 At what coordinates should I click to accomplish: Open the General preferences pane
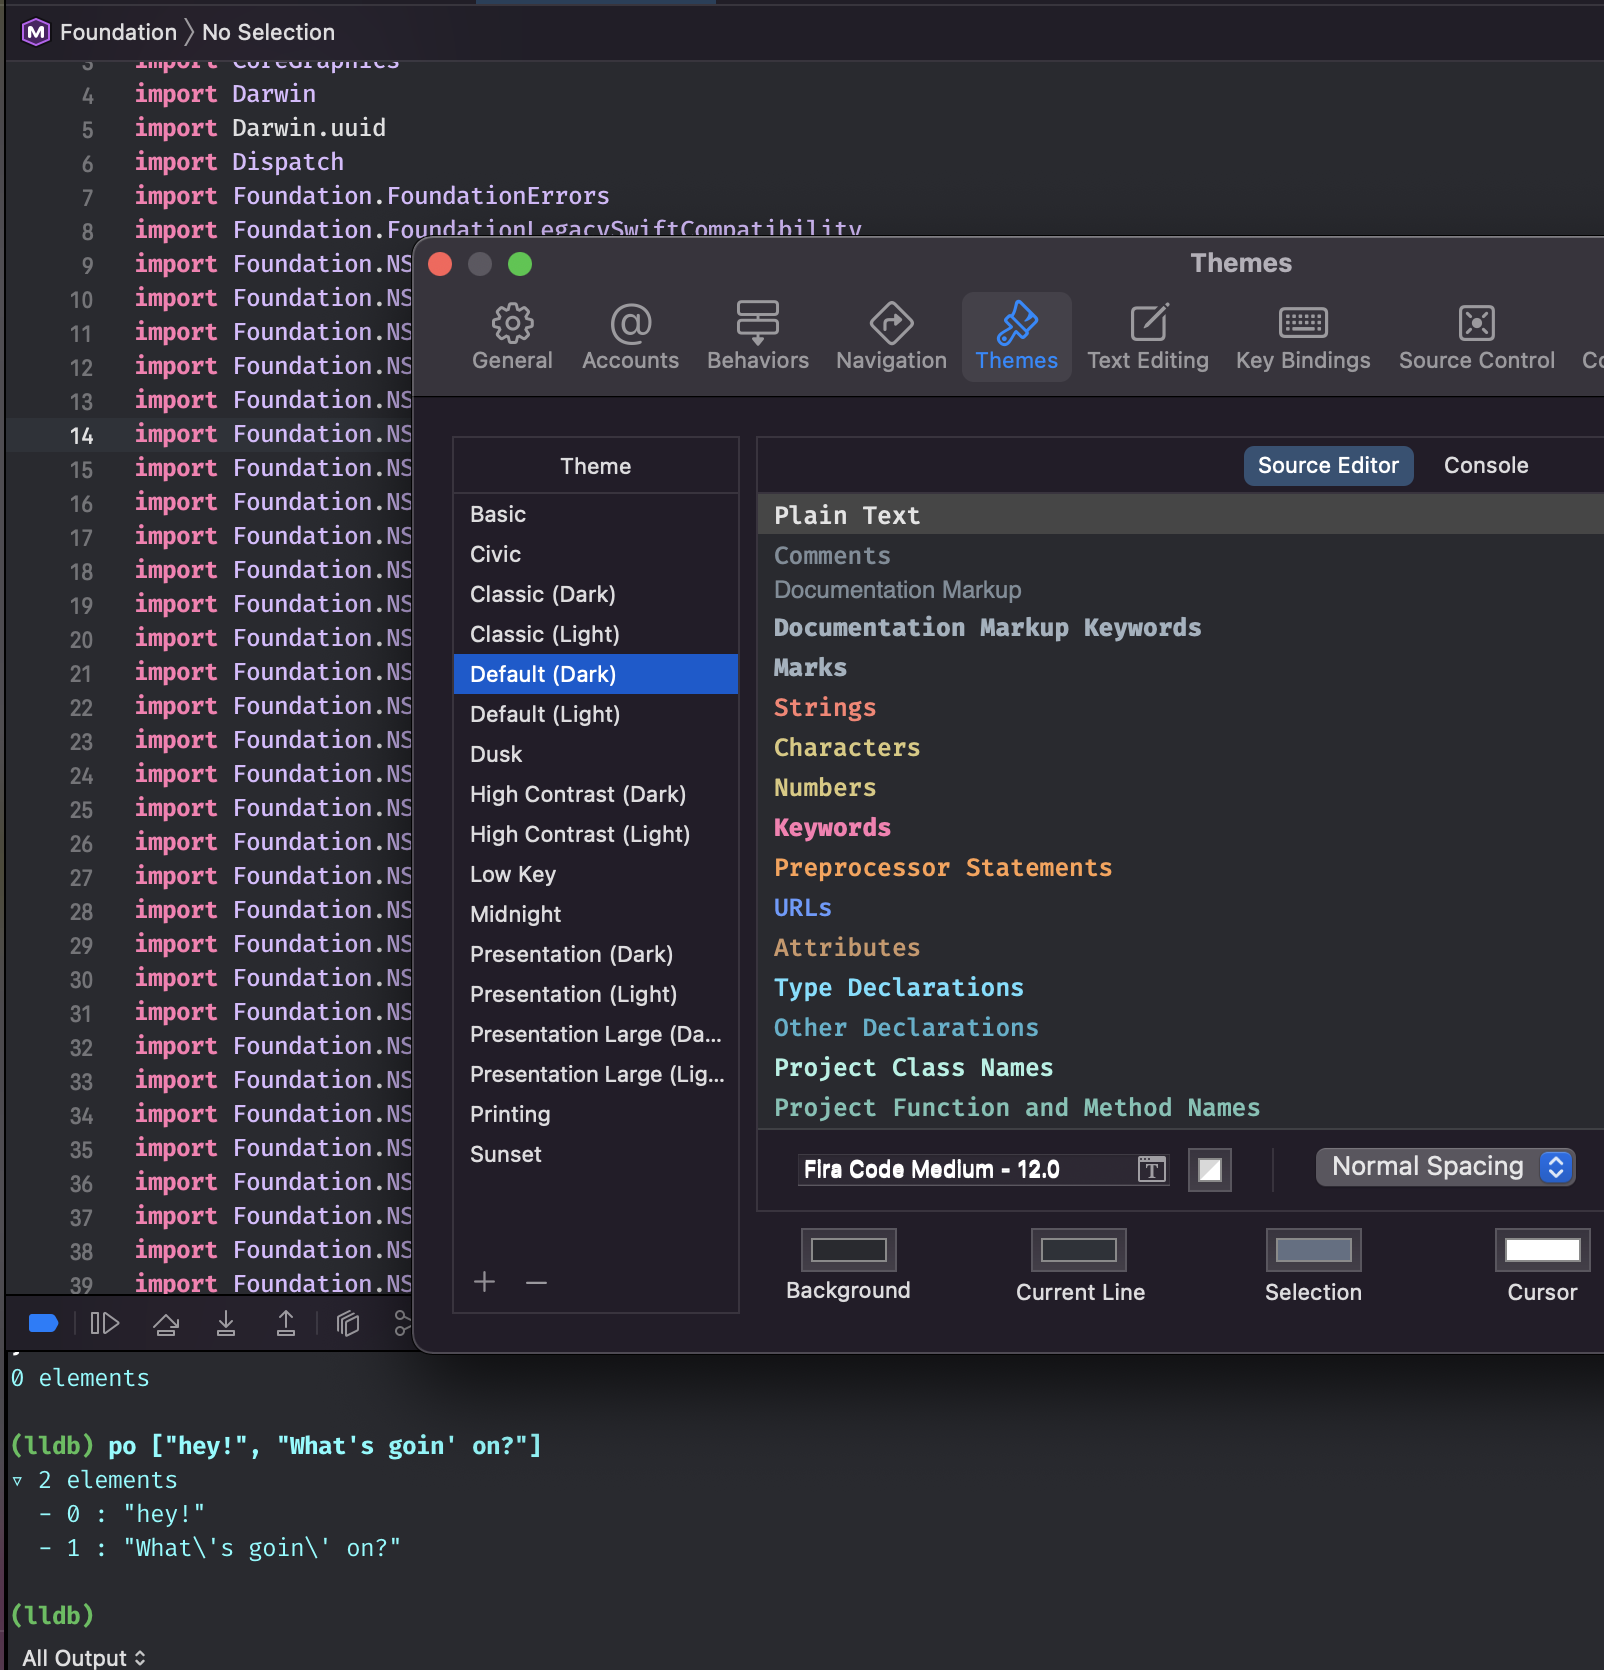click(512, 337)
